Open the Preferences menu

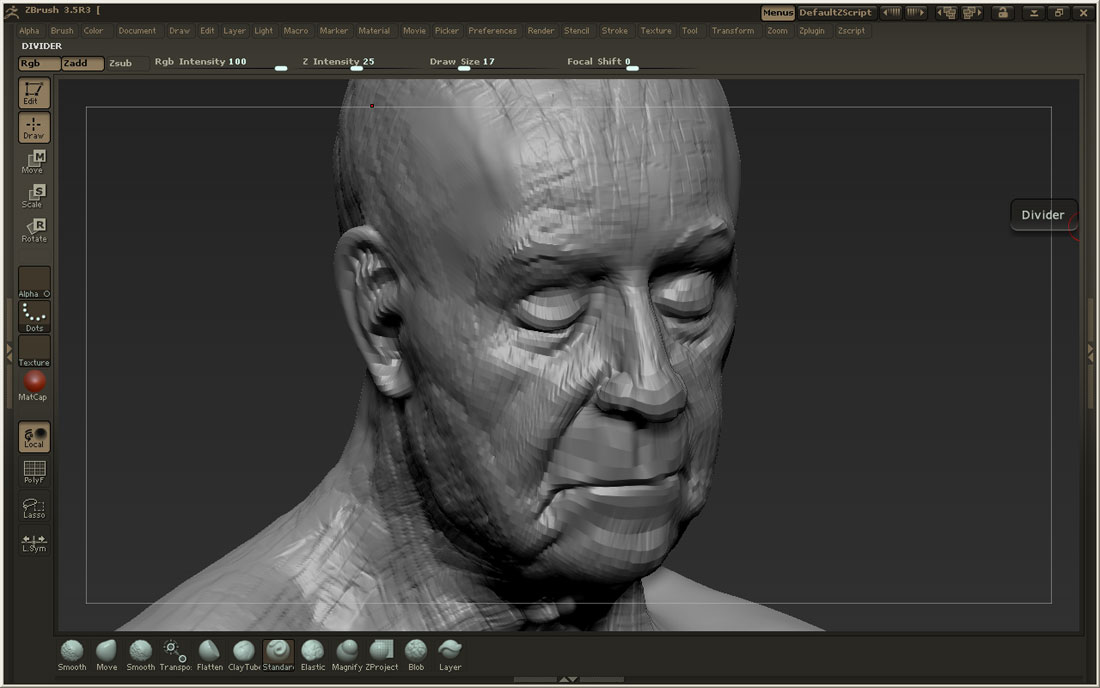492,31
